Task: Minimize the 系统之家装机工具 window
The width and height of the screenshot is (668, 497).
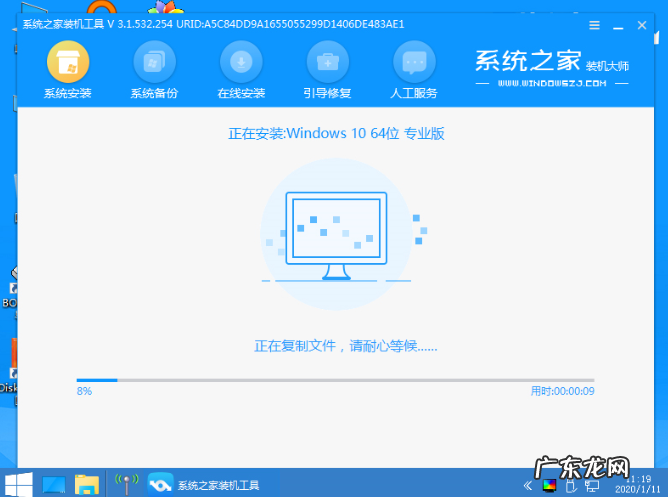Action: point(618,26)
